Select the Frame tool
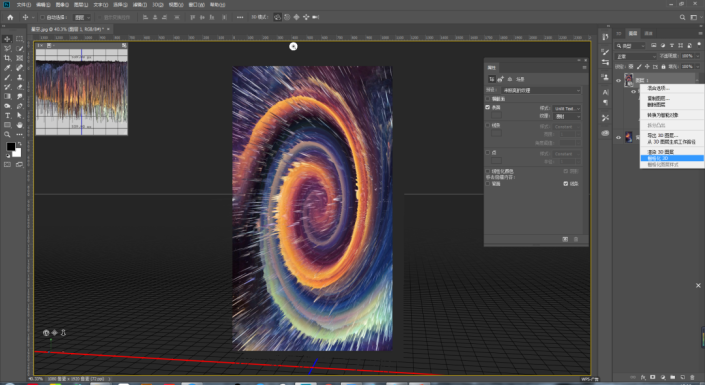This screenshot has height=385, width=705. coord(20,58)
